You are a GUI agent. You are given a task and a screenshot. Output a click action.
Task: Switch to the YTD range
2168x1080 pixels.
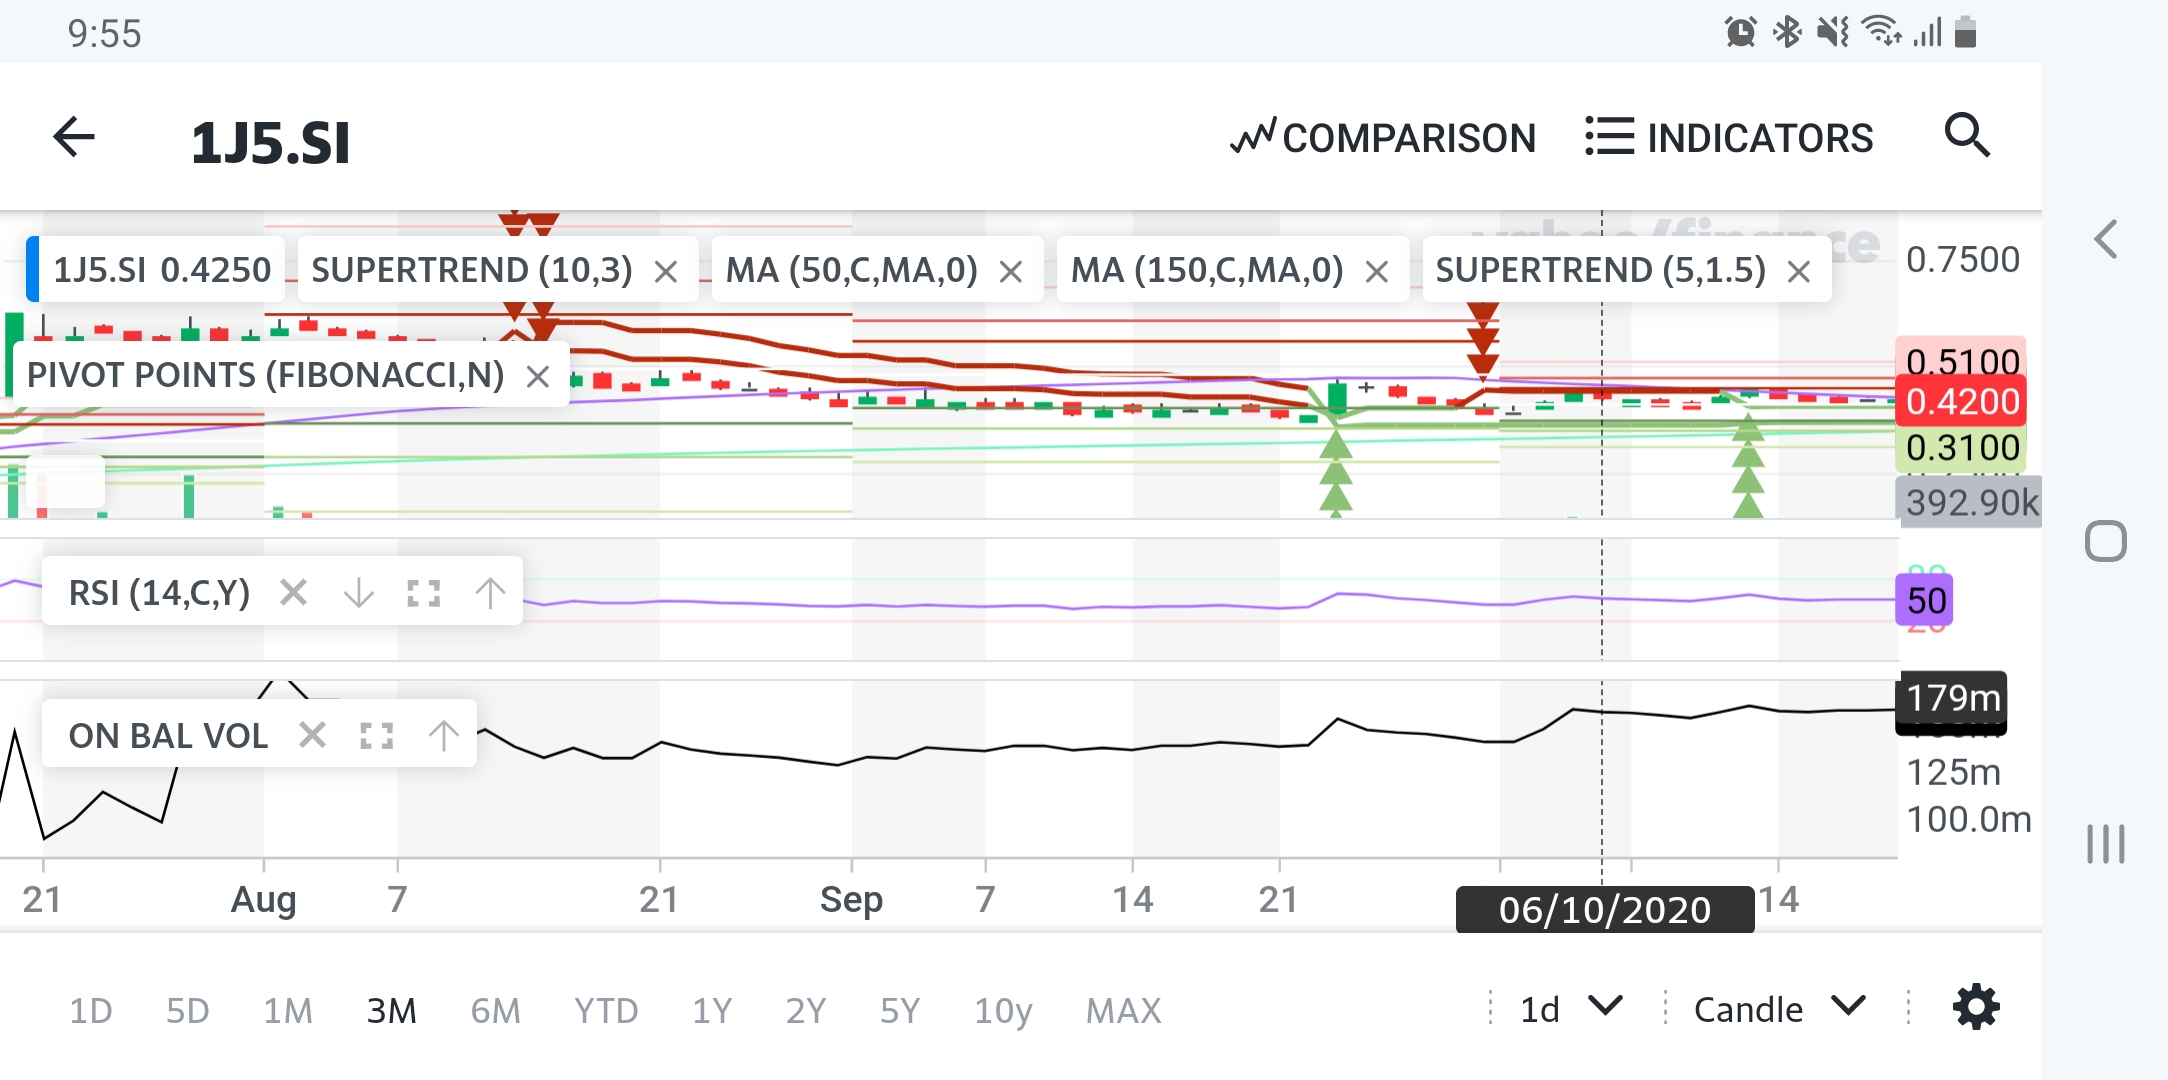click(606, 1011)
